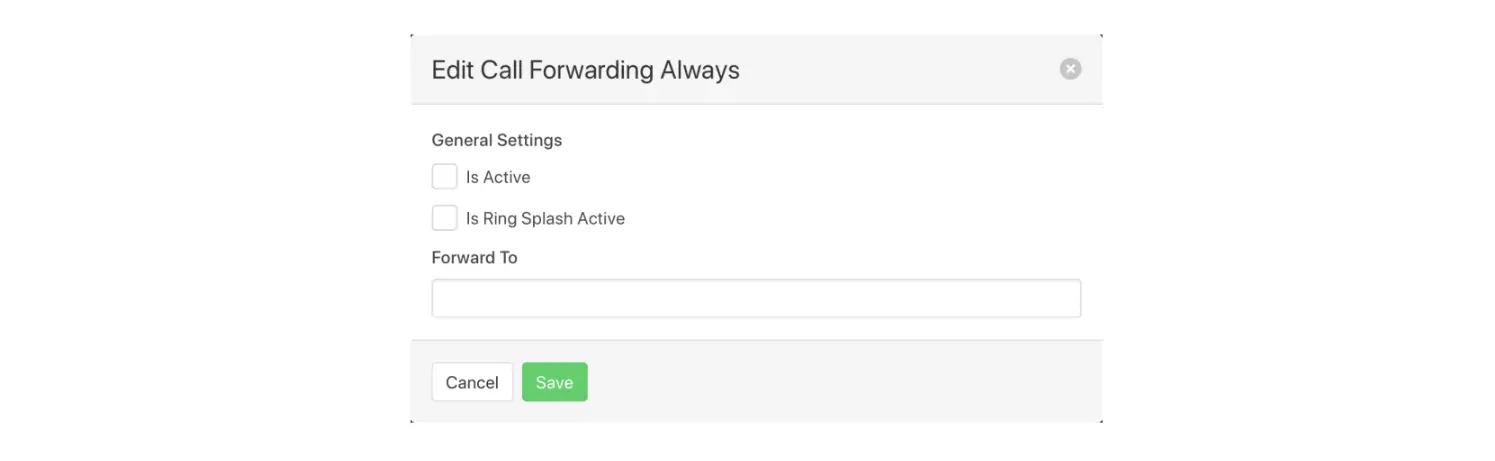This screenshot has height=461, width=1495.
Task: Save the call forwarding settings
Action: click(x=554, y=382)
